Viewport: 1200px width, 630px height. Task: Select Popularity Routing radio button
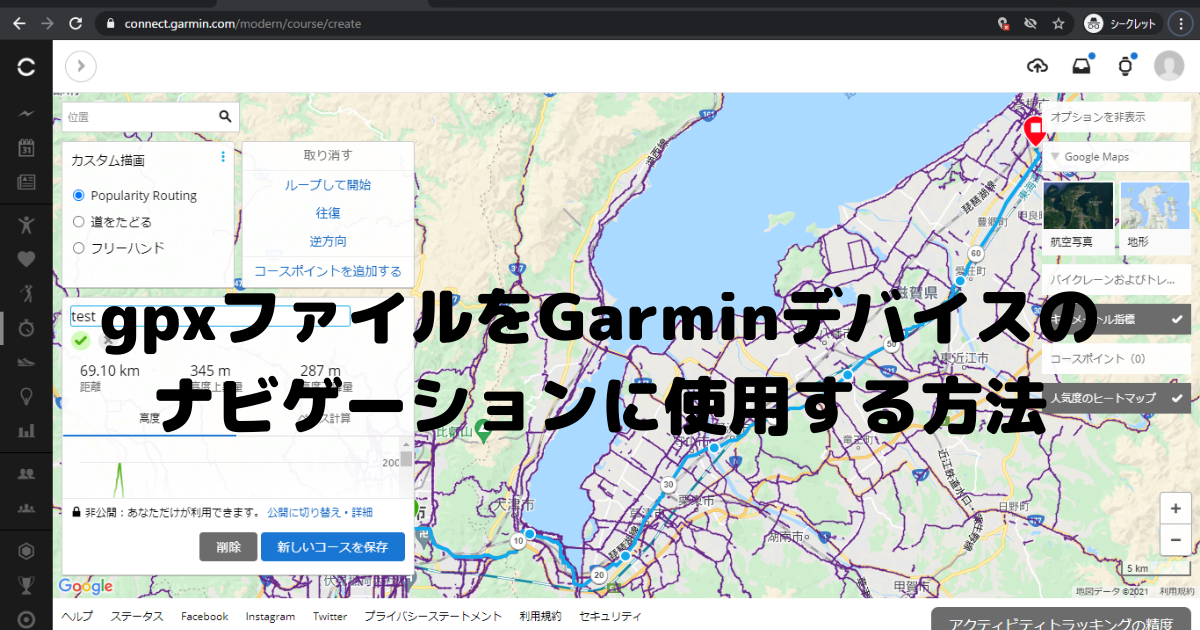79,195
